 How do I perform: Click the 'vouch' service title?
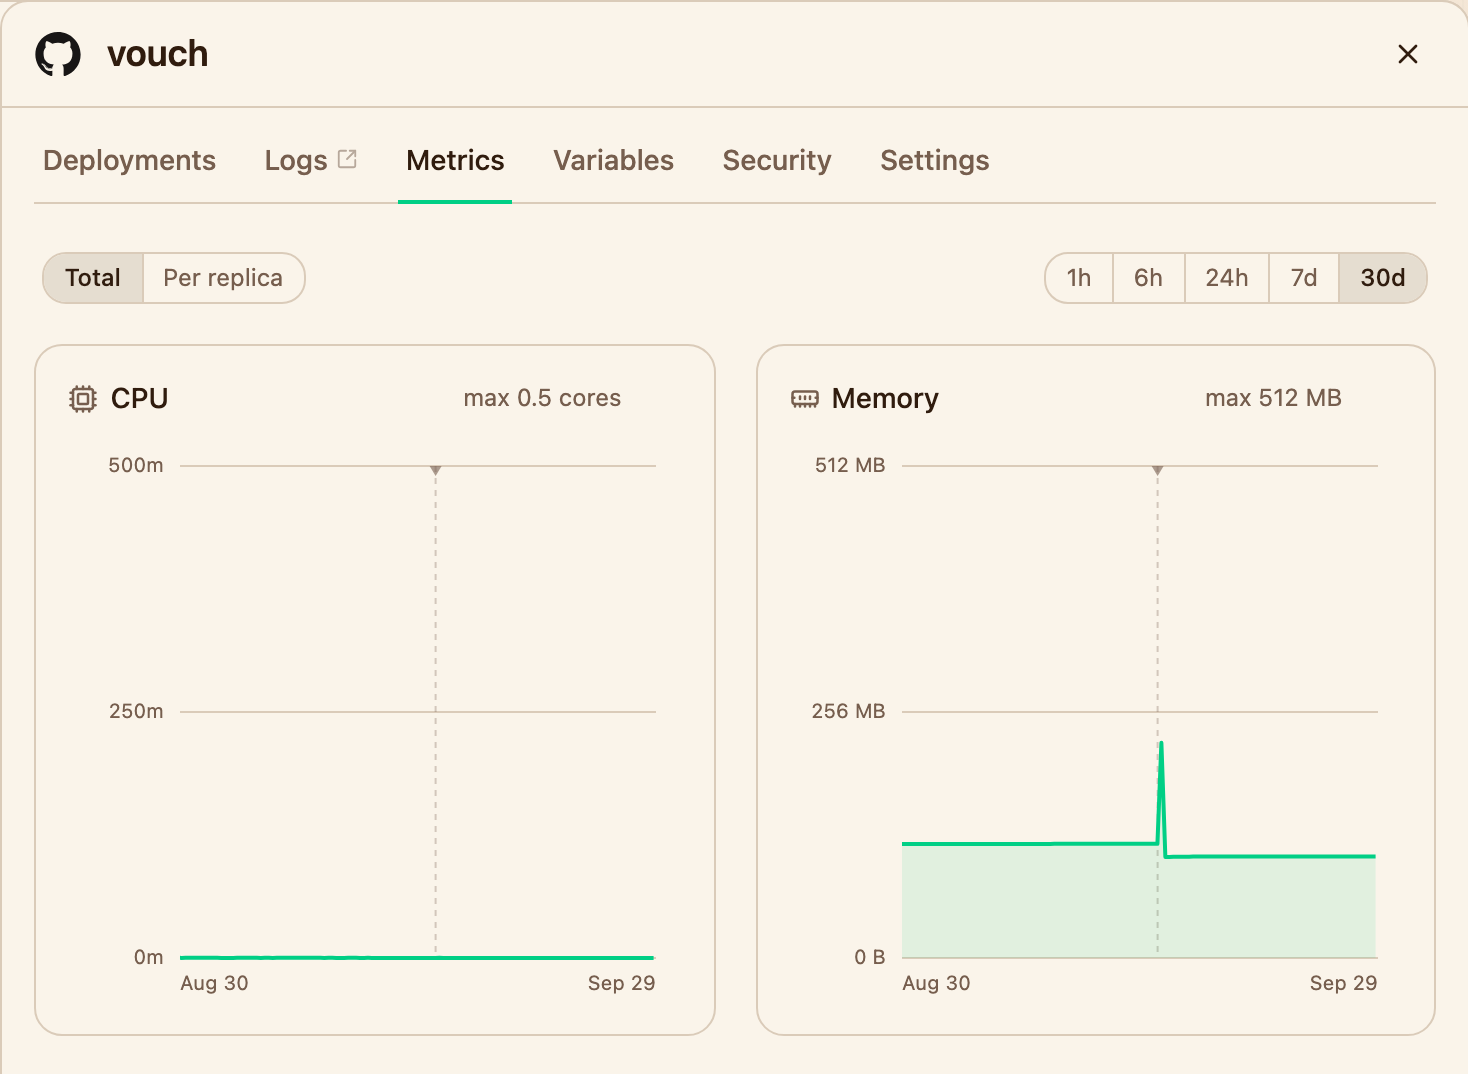pyautogui.click(x=158, y=54)
